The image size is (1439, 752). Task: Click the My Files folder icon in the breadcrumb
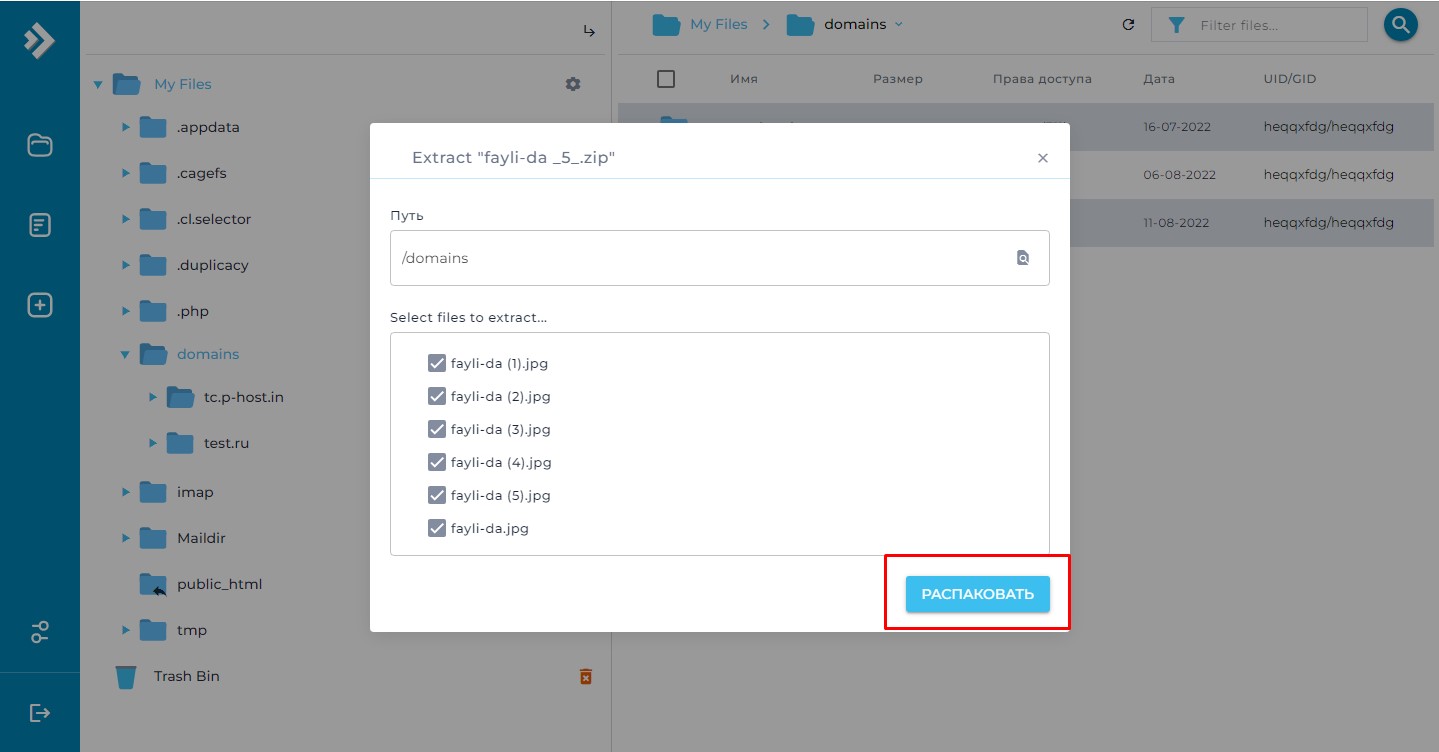click(666, 24)
